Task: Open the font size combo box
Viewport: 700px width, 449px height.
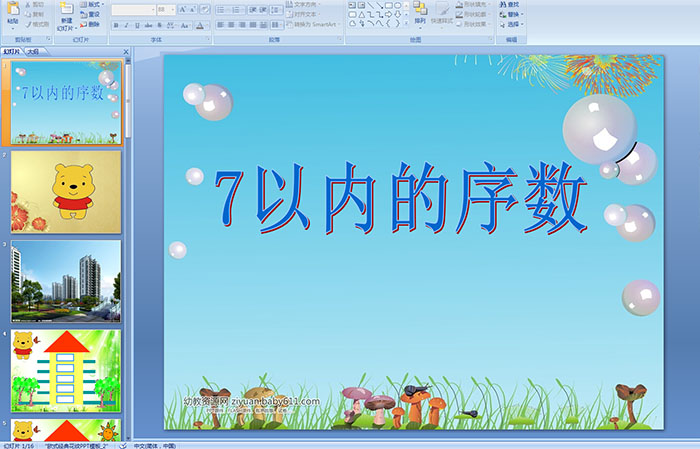Action: click(x=166, y=10)
